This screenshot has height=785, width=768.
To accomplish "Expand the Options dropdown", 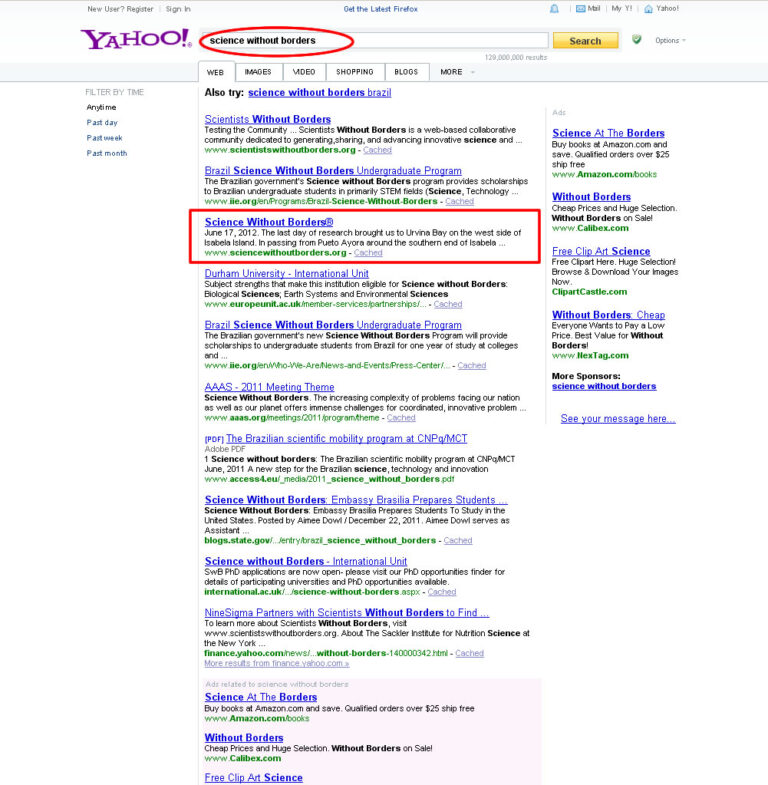I will click(670, 41).
